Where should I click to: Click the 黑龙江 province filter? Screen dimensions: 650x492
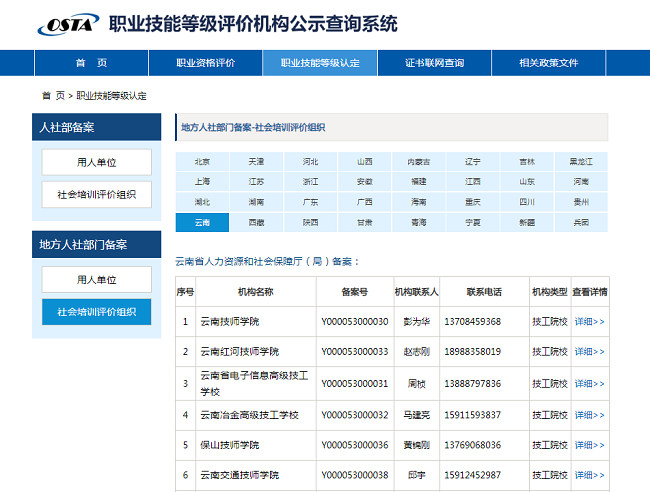[x=581, y=161]
